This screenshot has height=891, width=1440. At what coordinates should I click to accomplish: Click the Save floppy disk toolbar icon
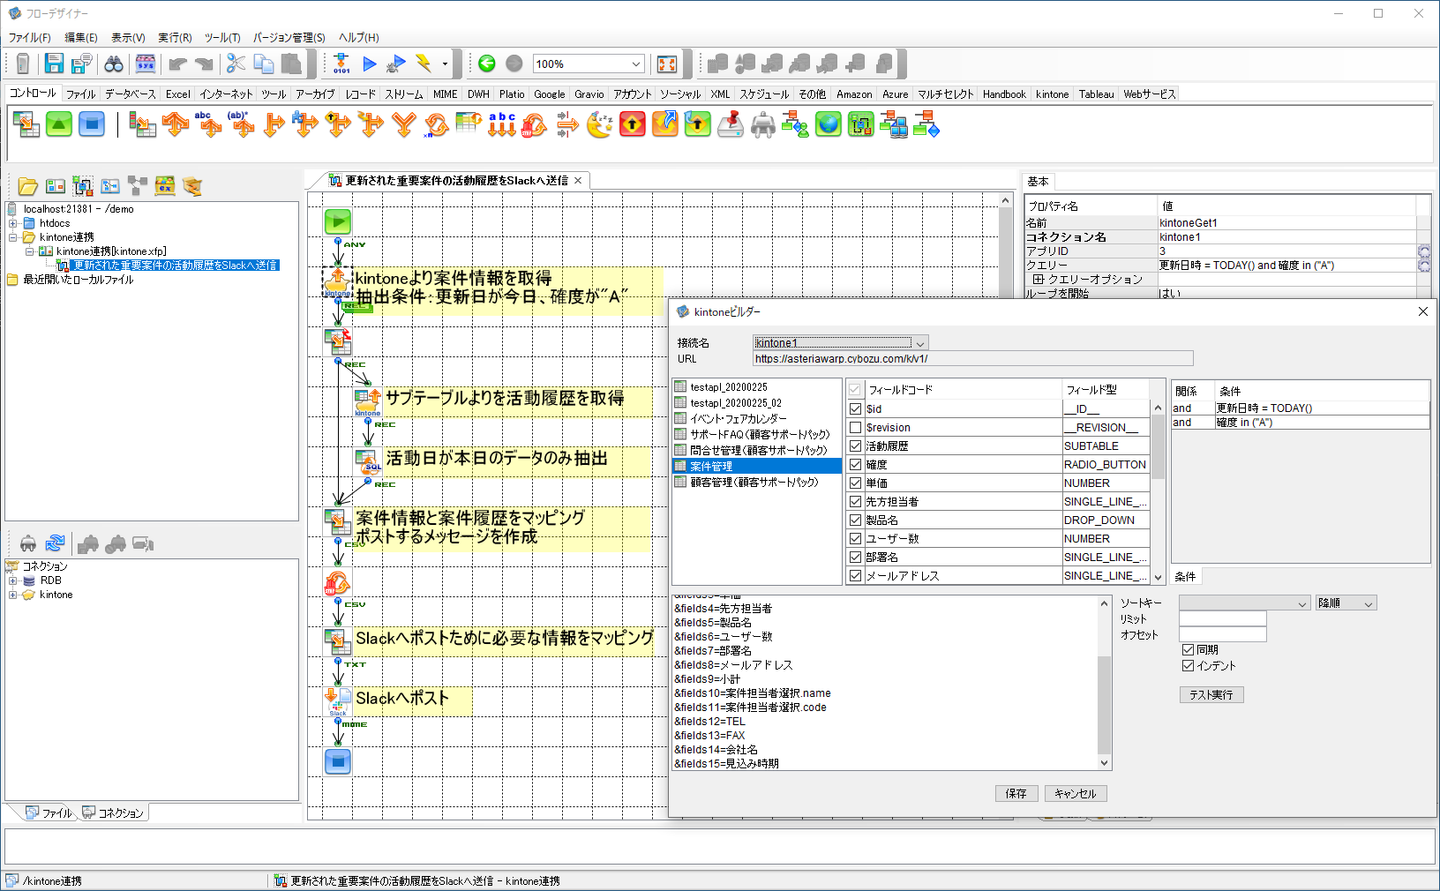54,64
